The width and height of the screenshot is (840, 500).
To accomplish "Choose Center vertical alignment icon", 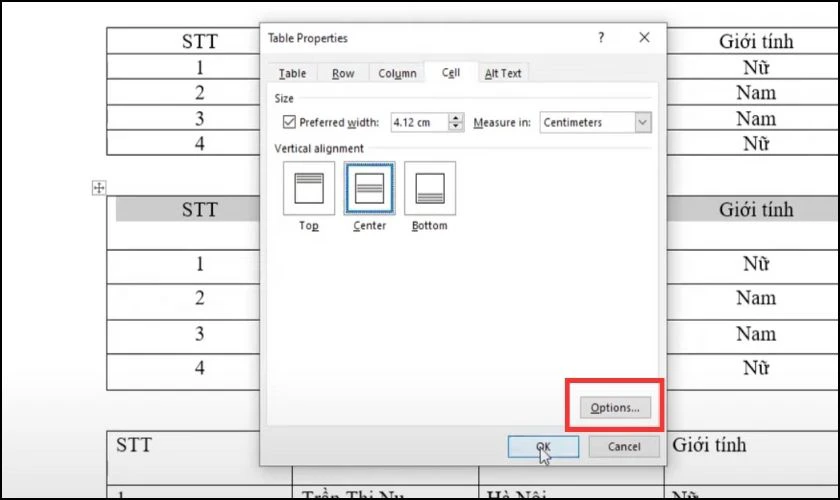I will point(370,188).
